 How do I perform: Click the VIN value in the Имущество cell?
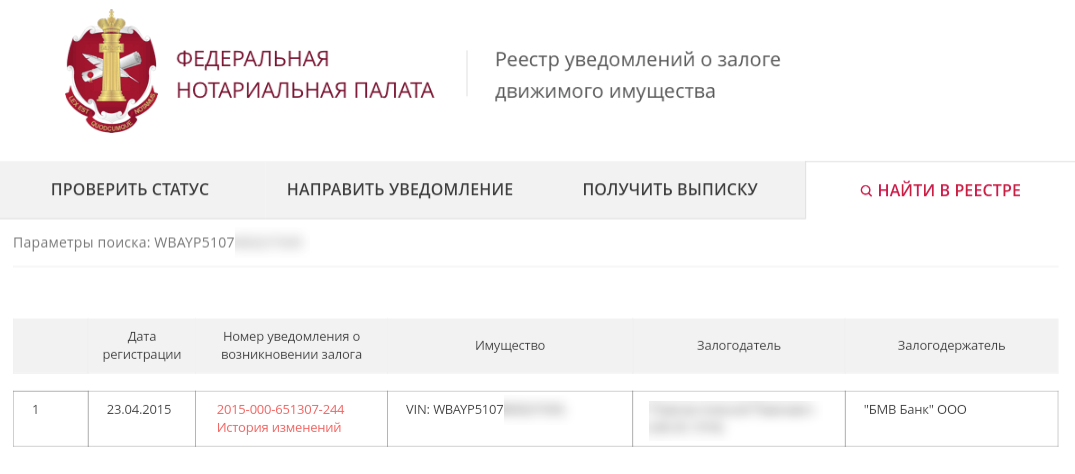click(x=455, y=409)
